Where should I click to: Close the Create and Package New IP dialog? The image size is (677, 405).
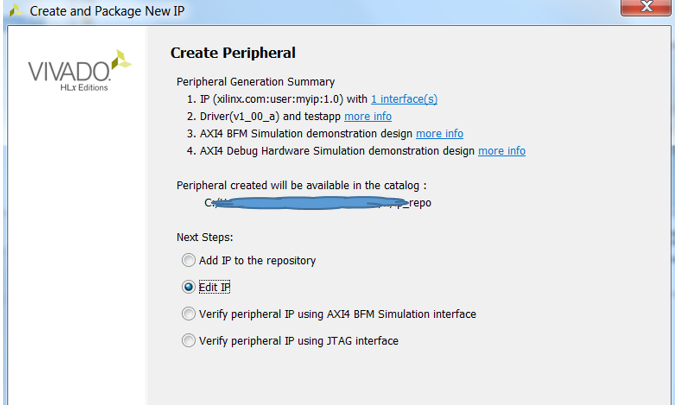(x=645, y=9)
